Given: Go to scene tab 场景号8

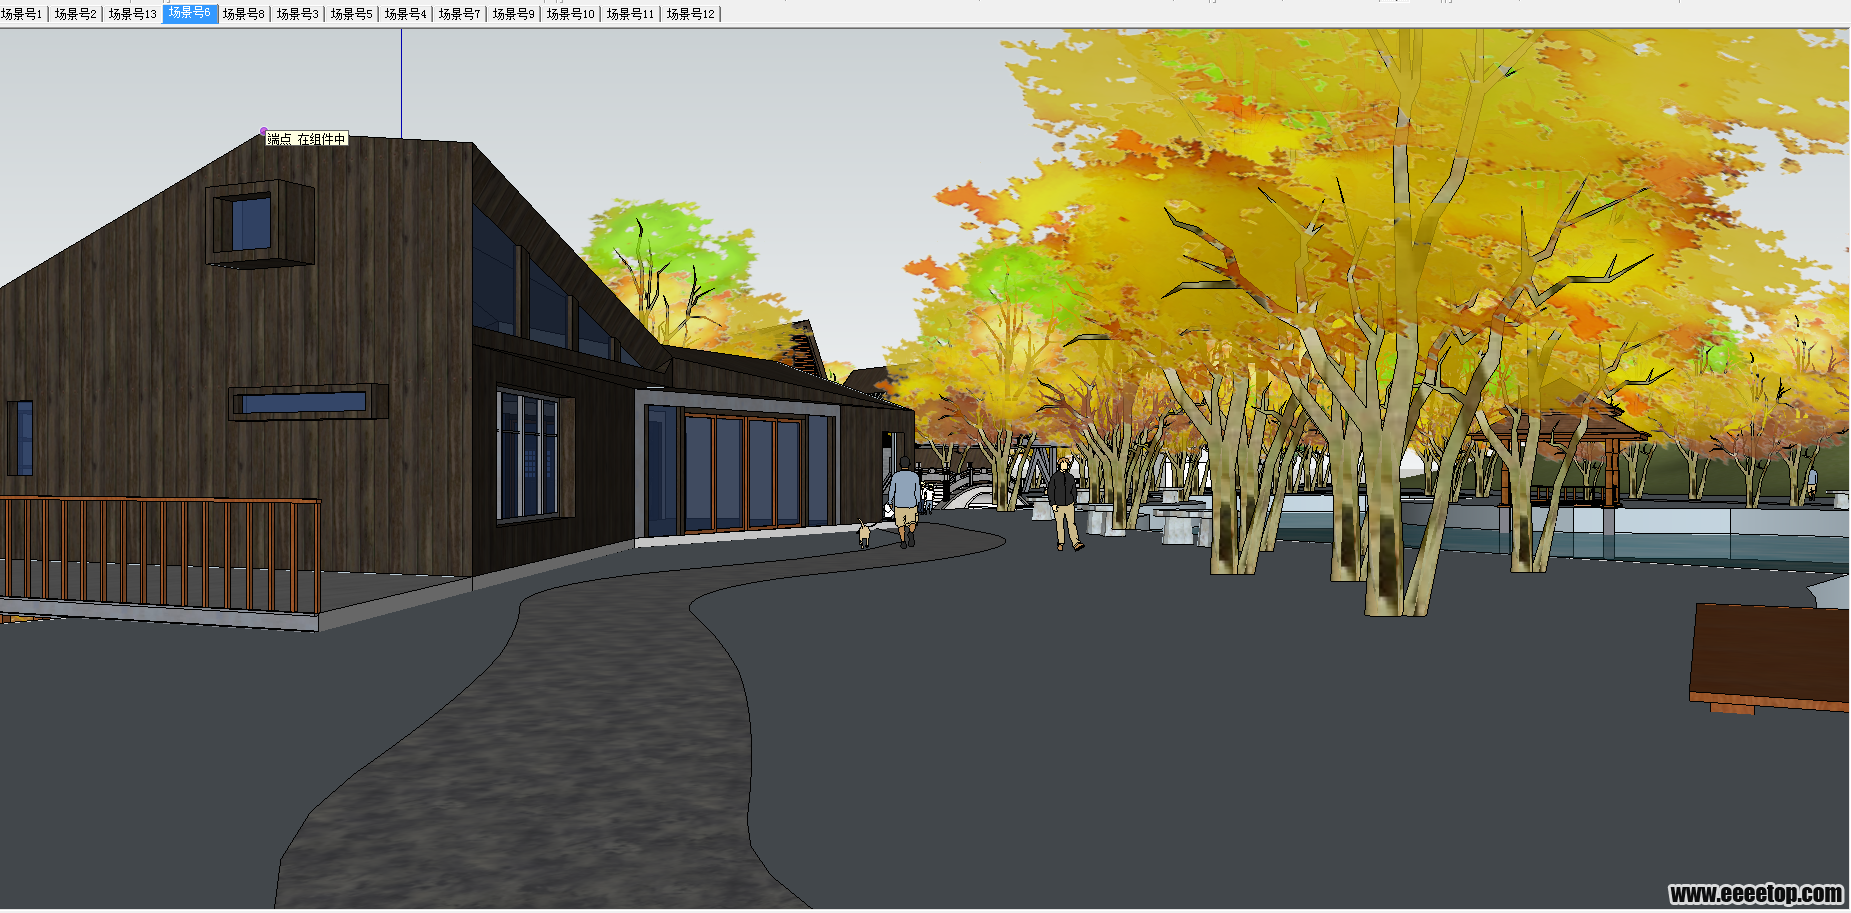Looking at the screenshot, I should [x=243, y=14].
